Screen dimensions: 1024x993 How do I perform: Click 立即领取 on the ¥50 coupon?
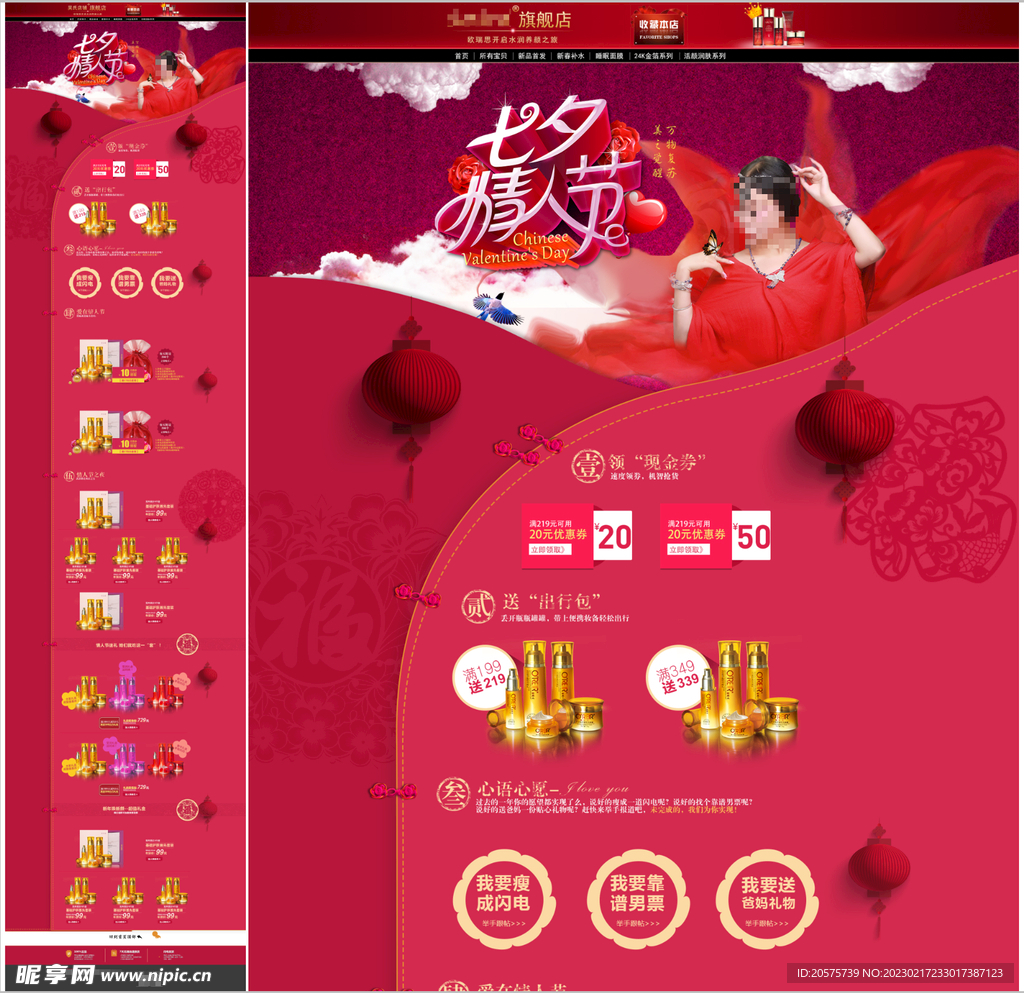688,550
